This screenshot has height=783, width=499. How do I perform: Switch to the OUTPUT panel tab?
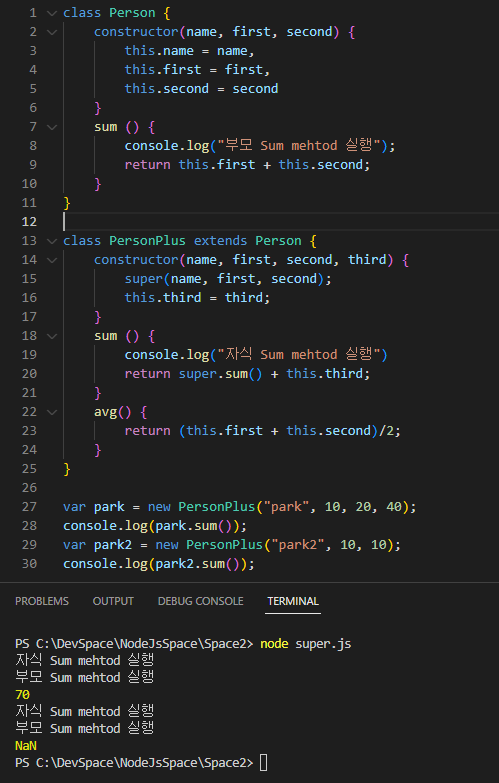click(113, 601)
